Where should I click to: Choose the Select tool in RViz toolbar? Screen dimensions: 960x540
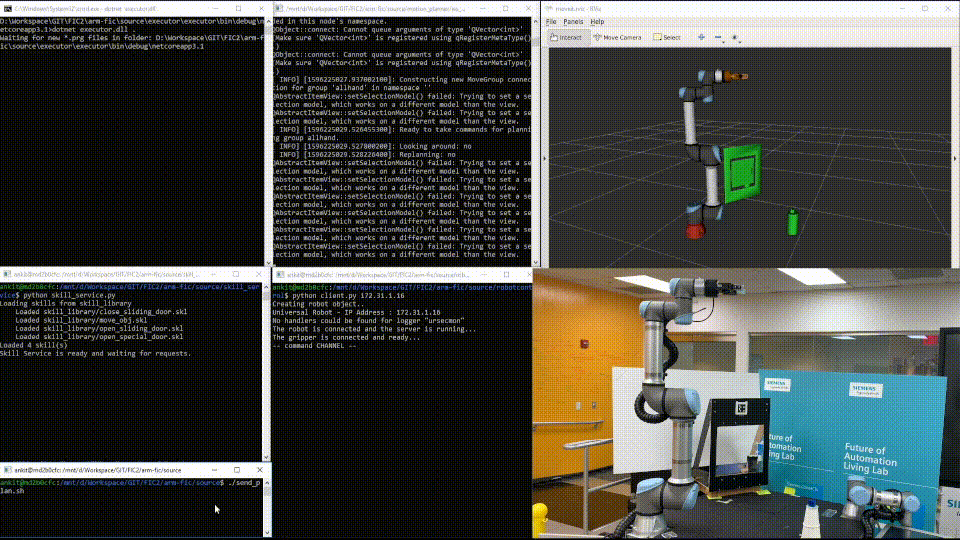(667, 37)
